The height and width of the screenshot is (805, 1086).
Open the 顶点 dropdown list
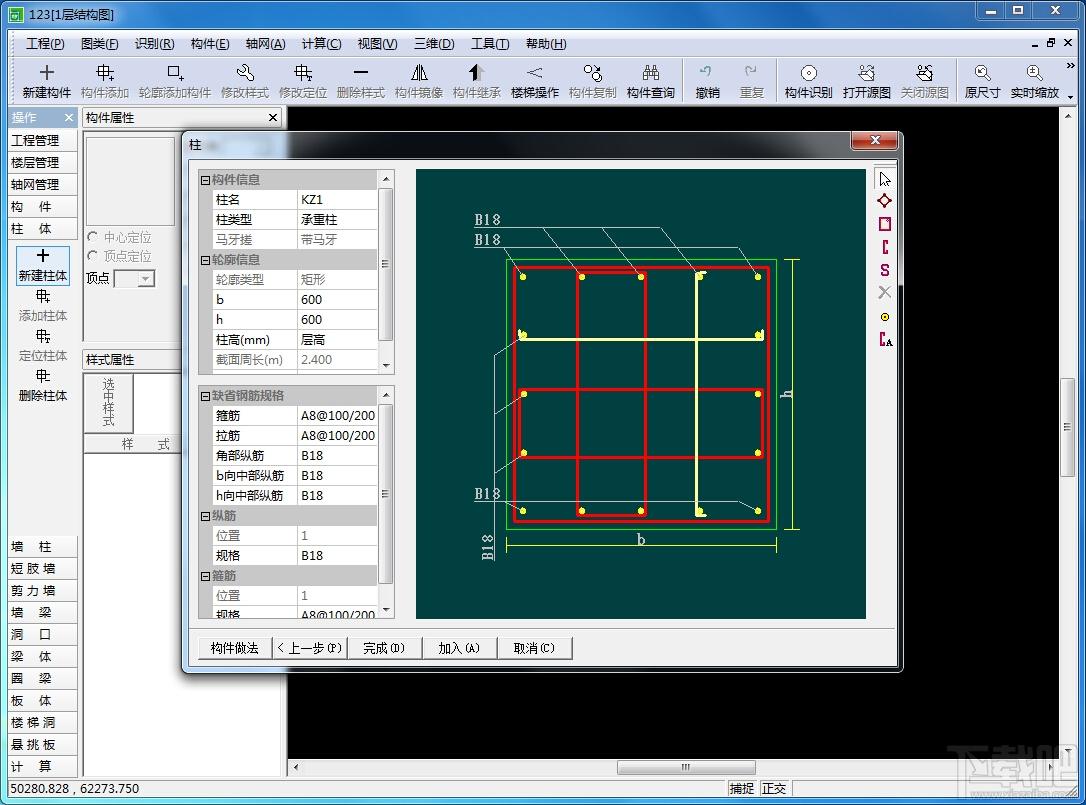click(x=145, y=278)
